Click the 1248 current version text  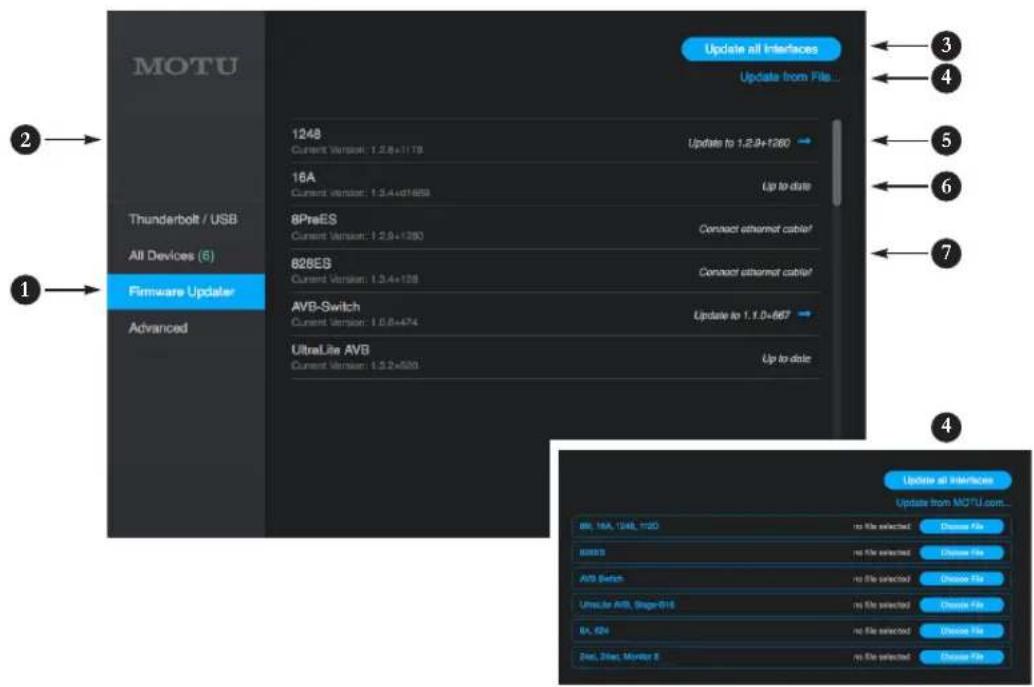pos(357,150)
